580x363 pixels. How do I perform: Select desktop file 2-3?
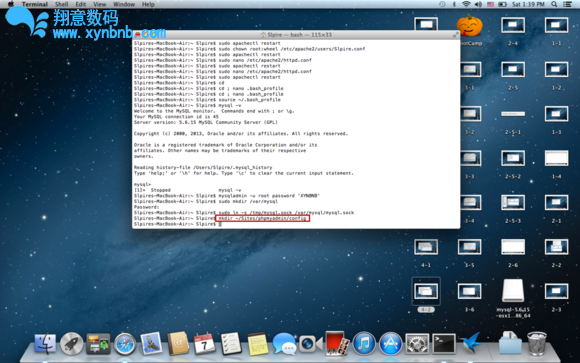coord(556,291)
